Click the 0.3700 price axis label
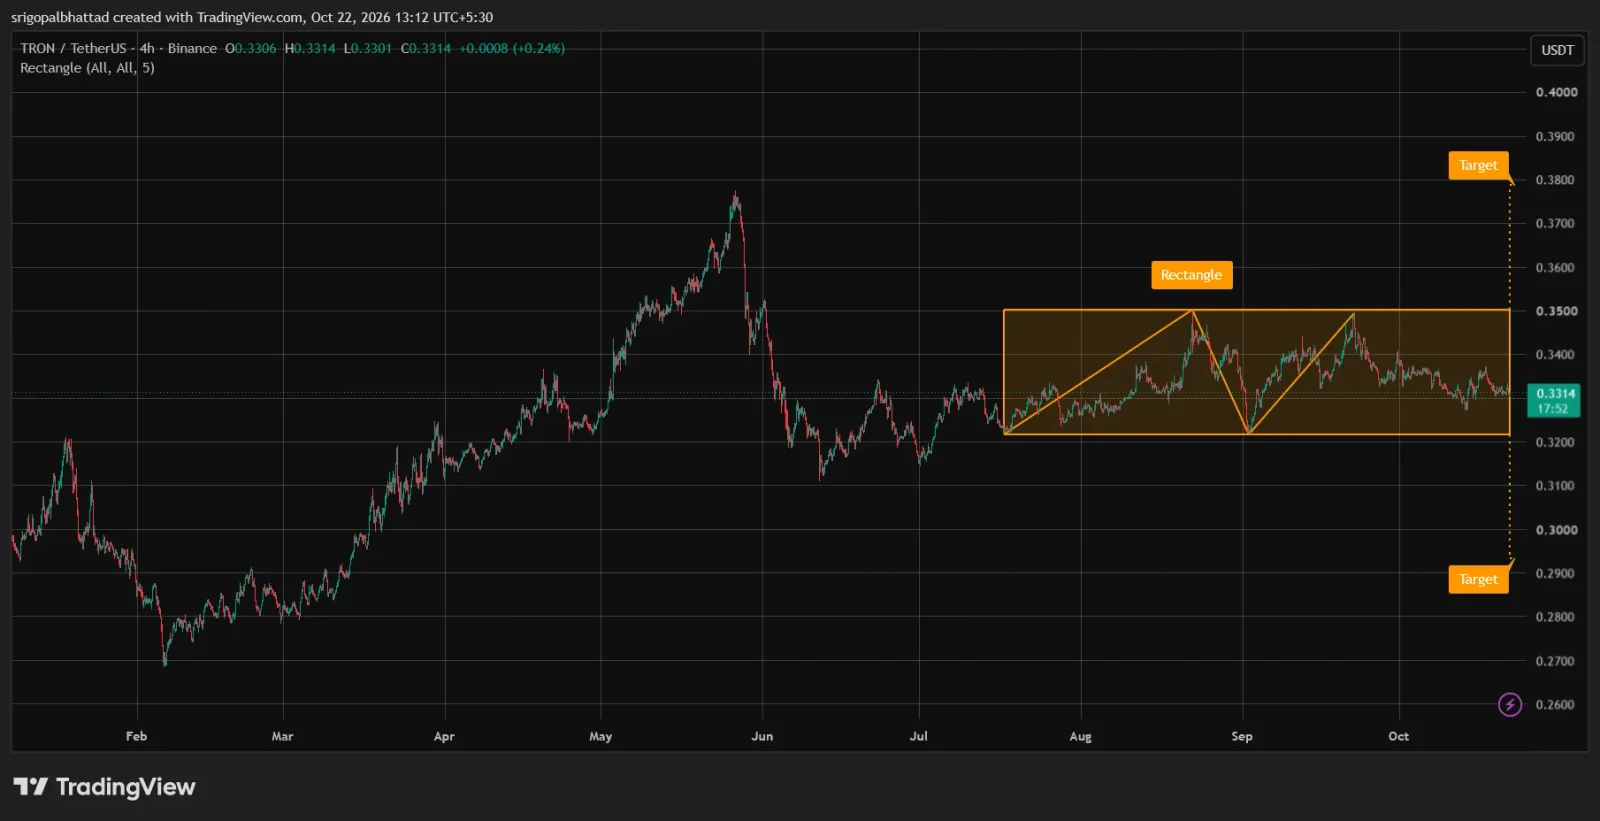1600x821 pixels. point(1556,223)
